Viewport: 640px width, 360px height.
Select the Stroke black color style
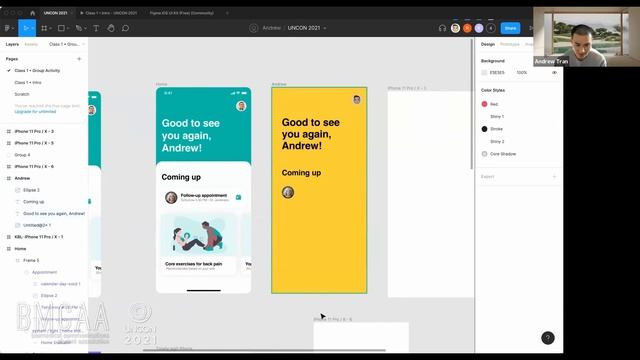484,129
